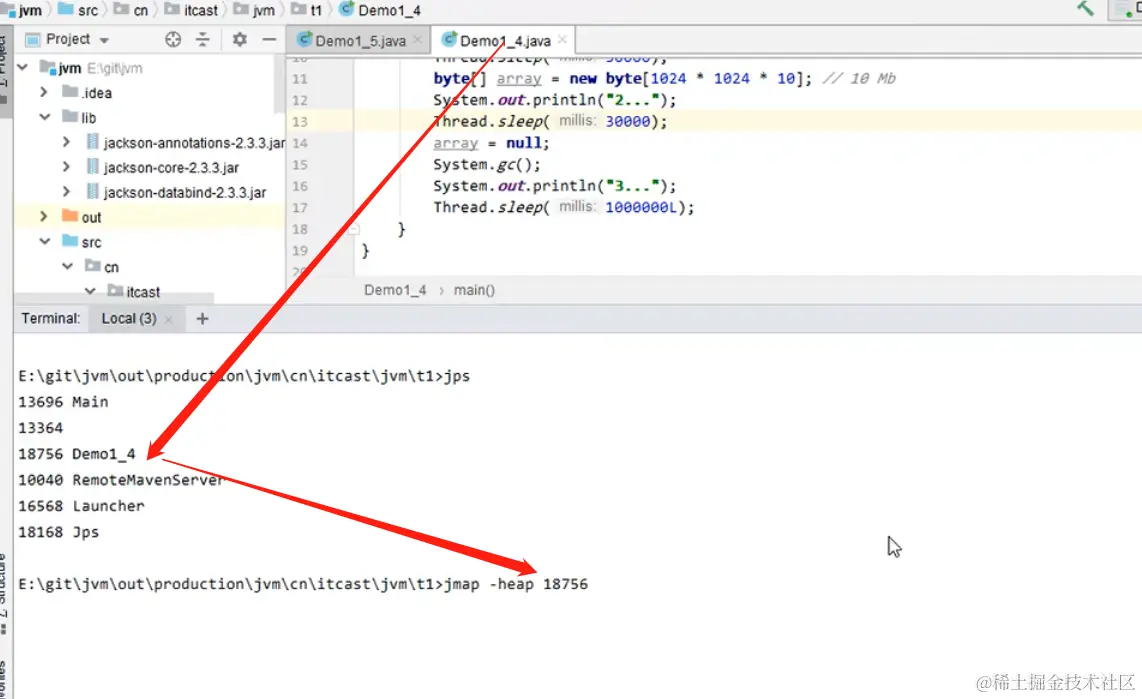This screenshot has height=699, width=1142.
Task: Click line number 15 in gutter
Action: click(300, 165)
